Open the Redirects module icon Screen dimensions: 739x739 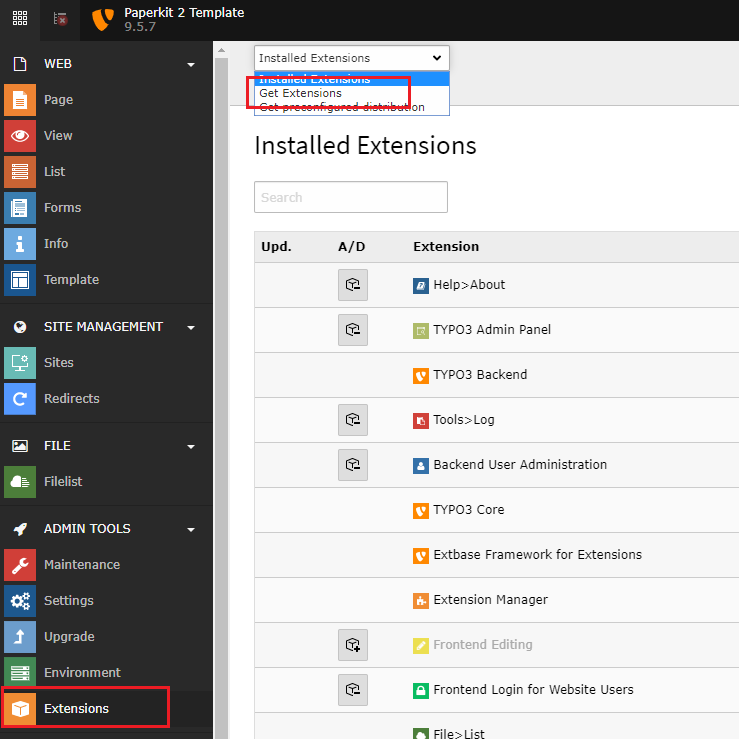20,399
